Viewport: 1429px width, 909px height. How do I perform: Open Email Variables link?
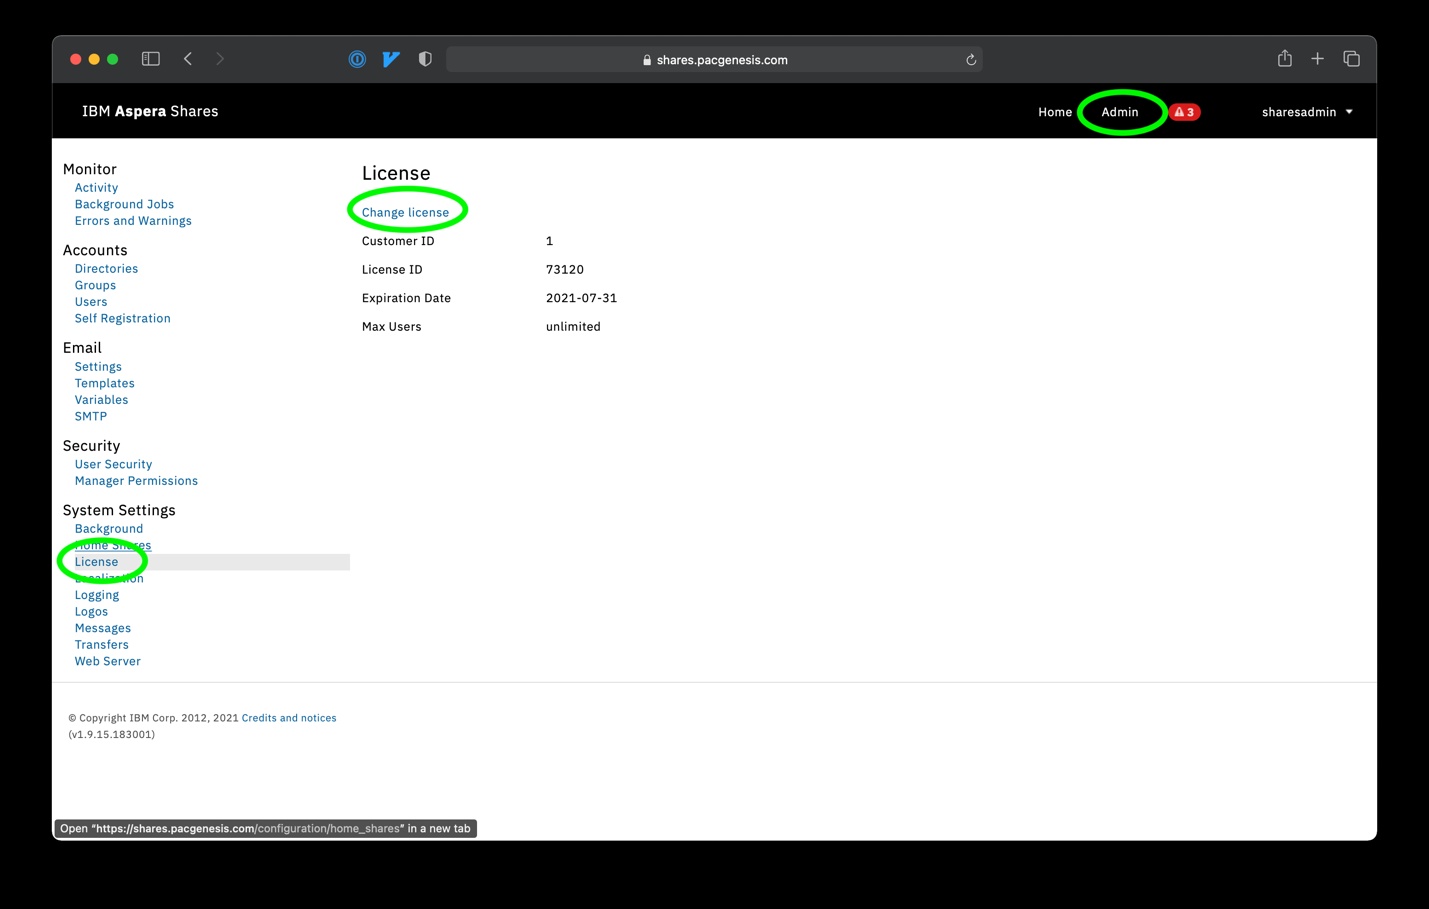[101, 400]
